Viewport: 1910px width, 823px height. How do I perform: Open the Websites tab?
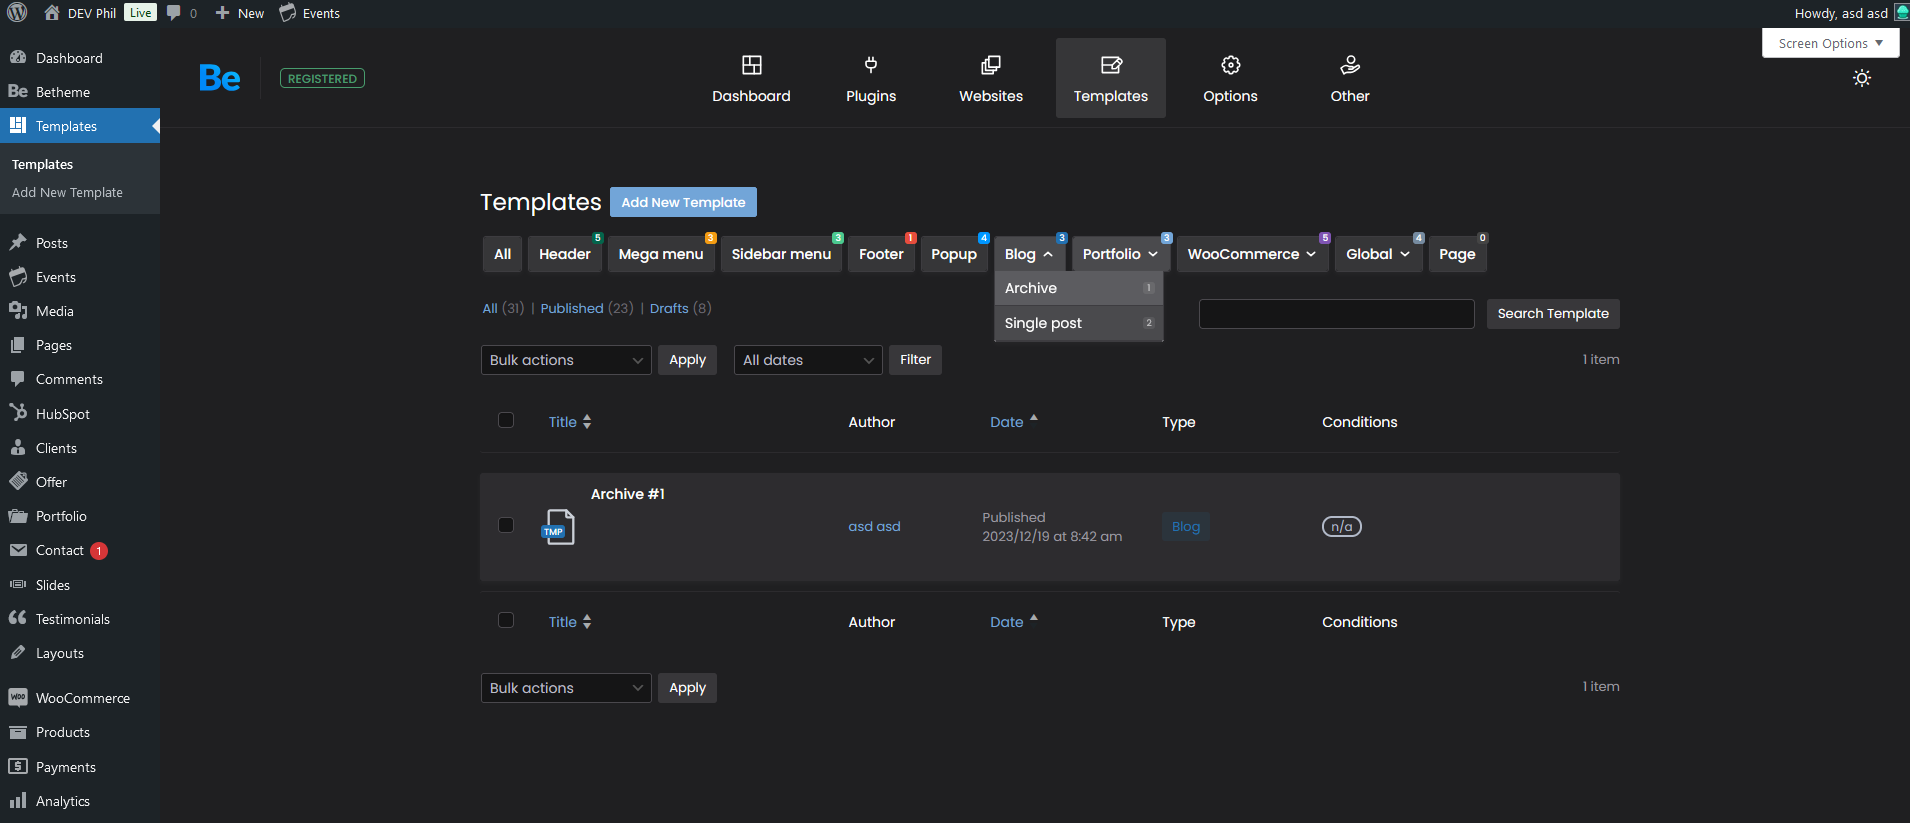click(x=991, y=78)
